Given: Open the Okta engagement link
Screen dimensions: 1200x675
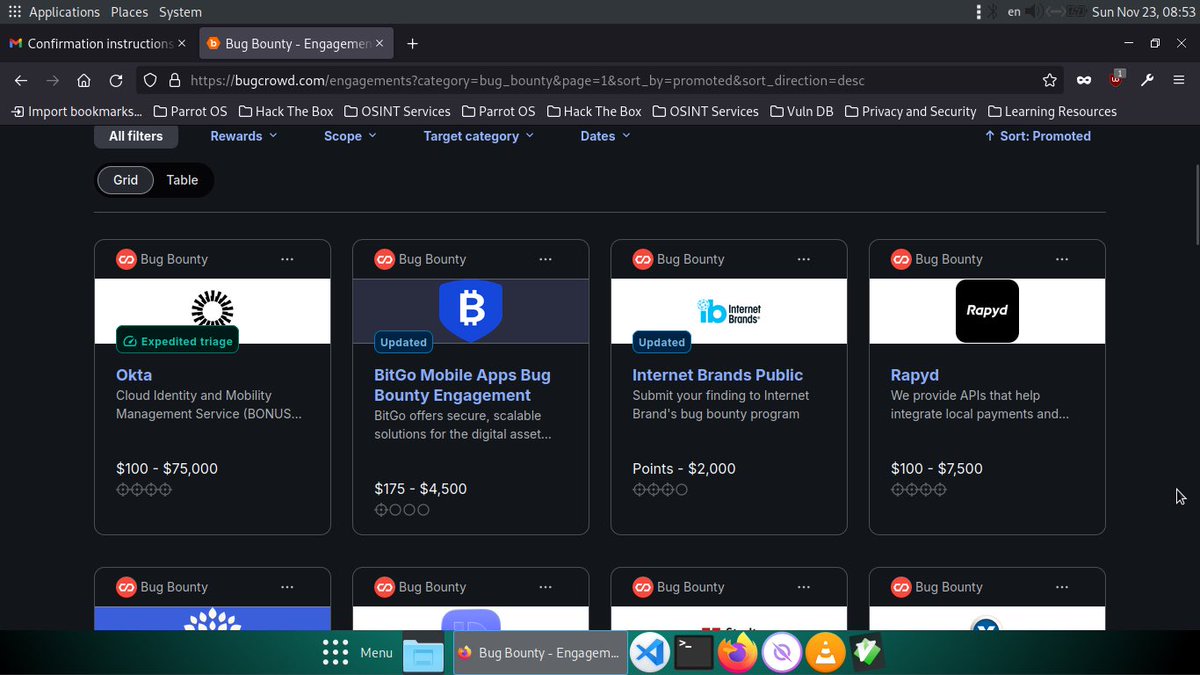Looking at the screenshot, I should click(x=134, y=375).
